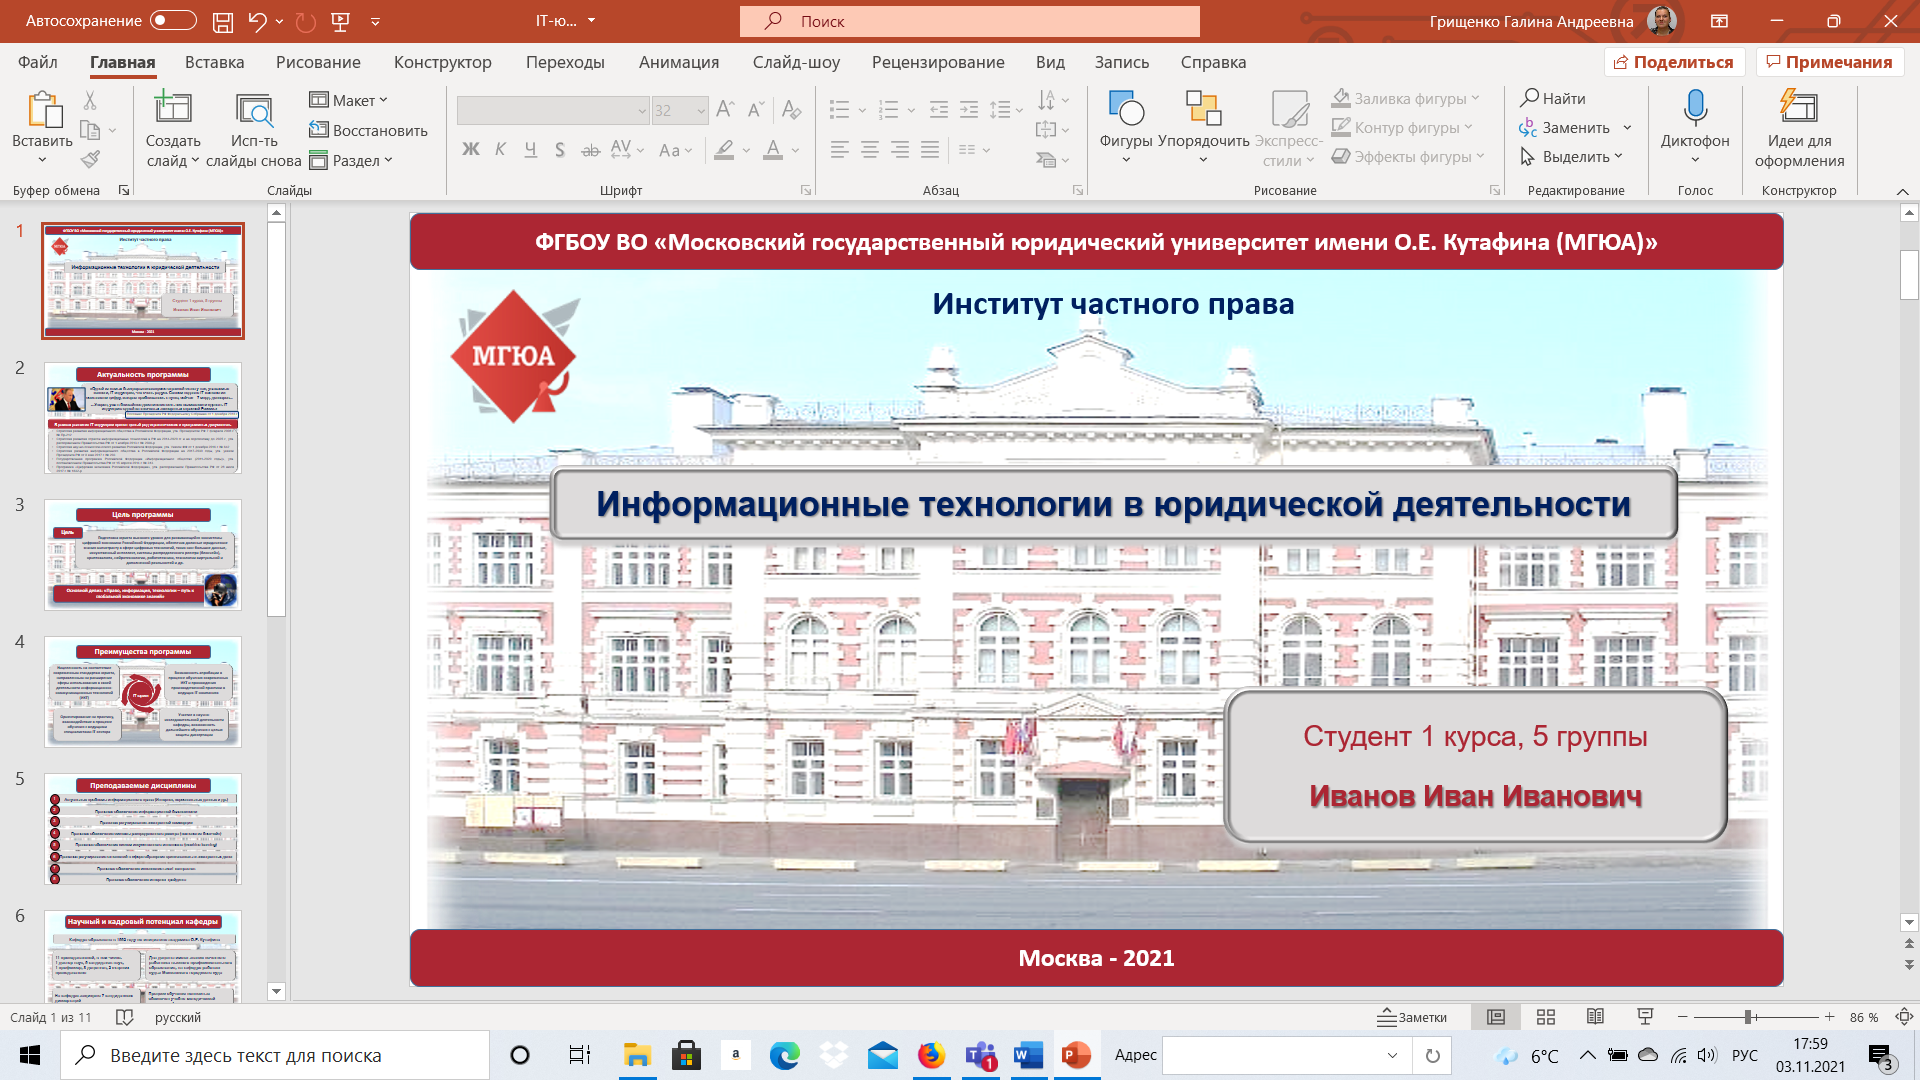Switch to Slide Sorter view in status bar
Image resolution: width=1920 pixels, height=1080 pixels.
coord(1546,1017)
